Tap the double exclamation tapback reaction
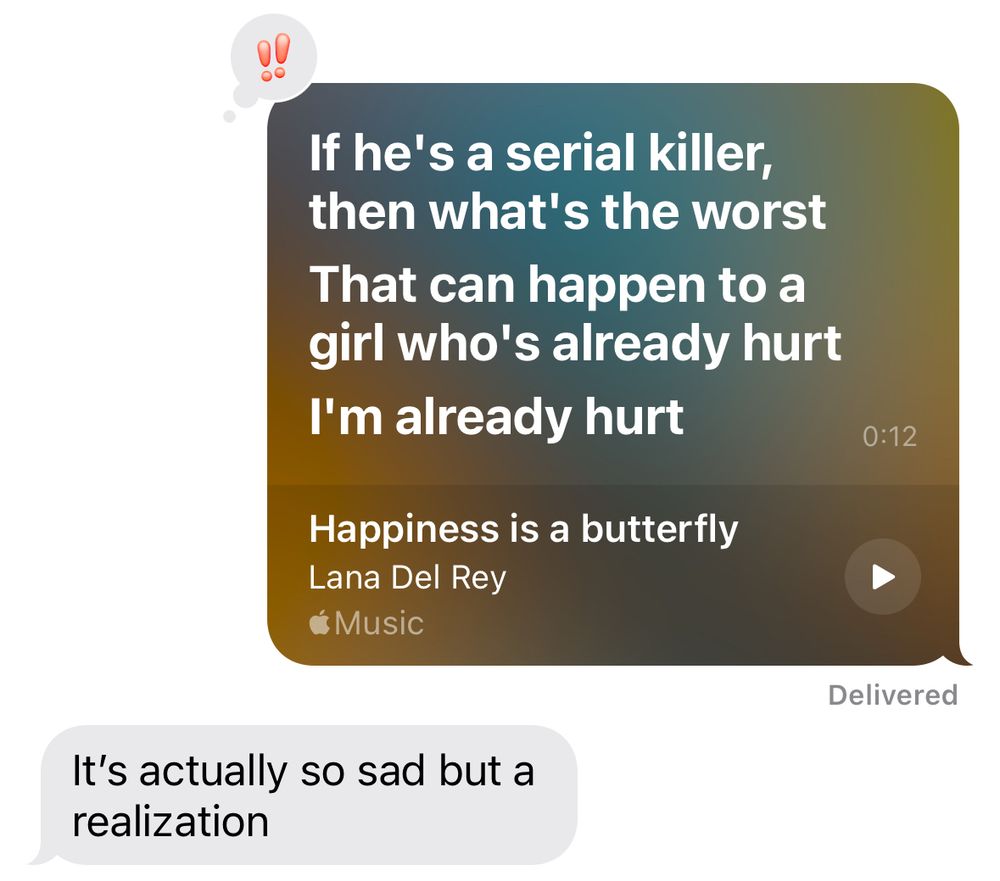 (x=274, y=57)
